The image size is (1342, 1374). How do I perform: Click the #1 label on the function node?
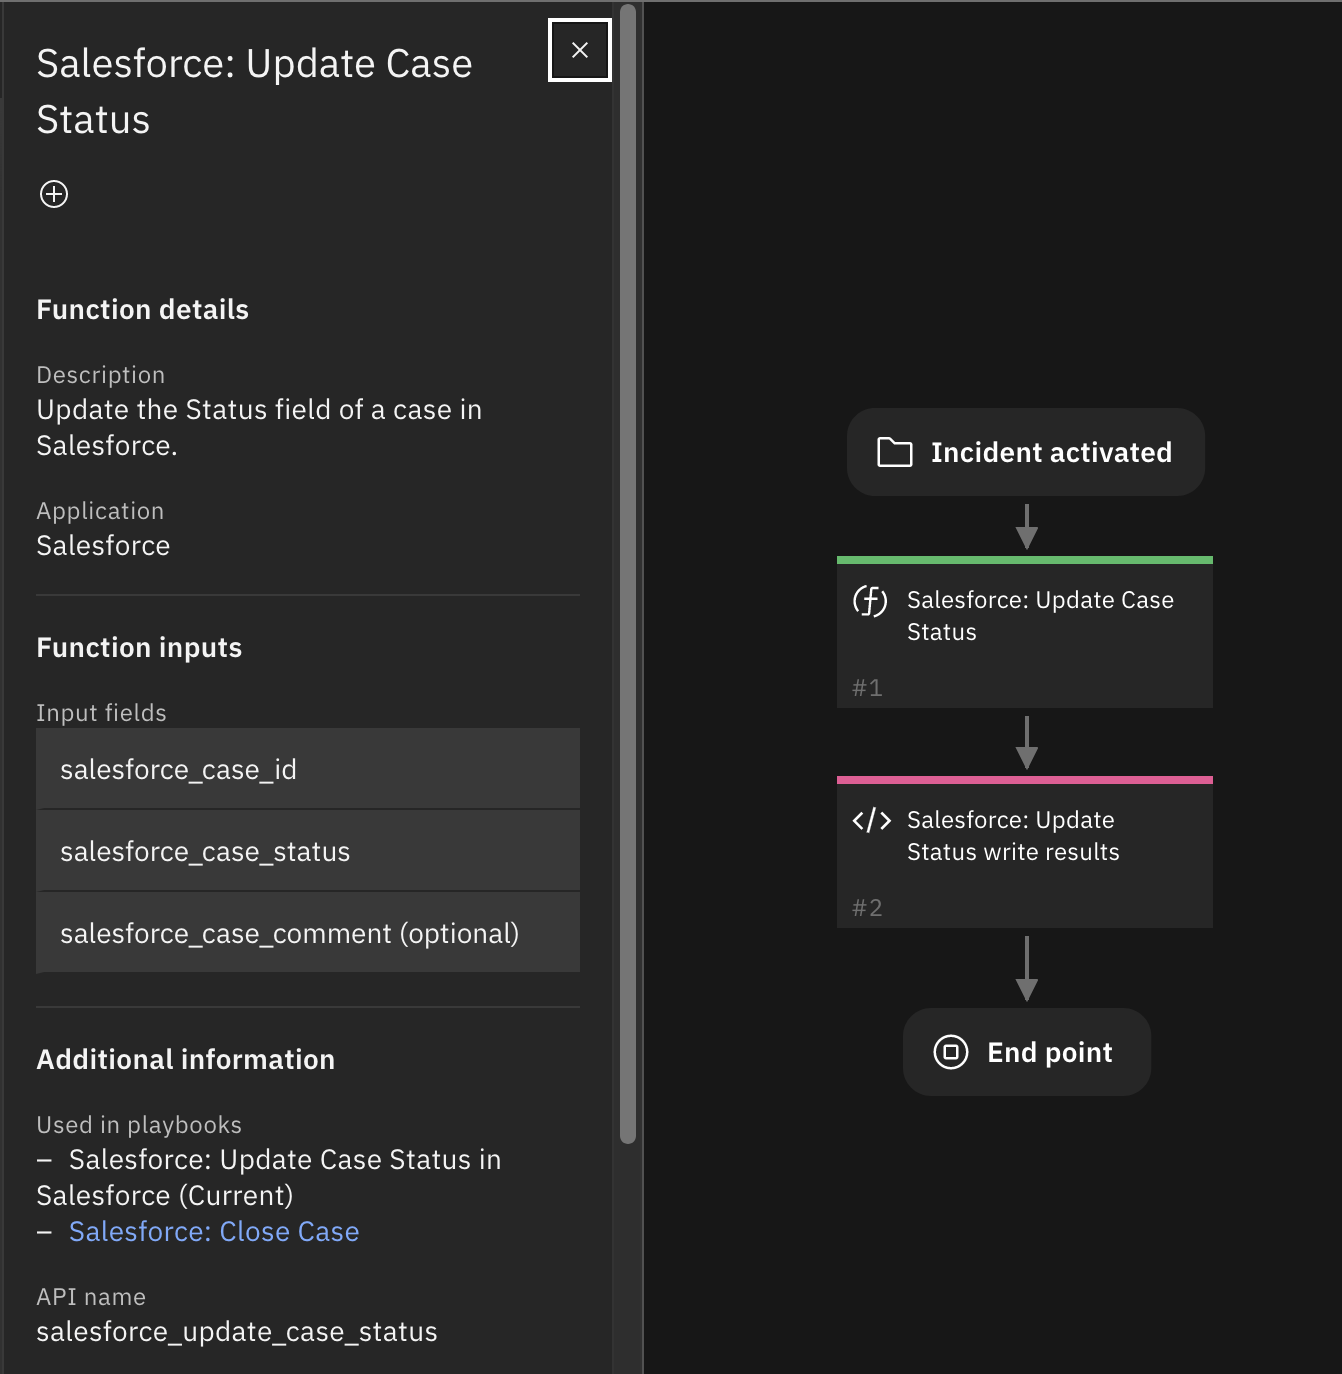tap(867, 688)
